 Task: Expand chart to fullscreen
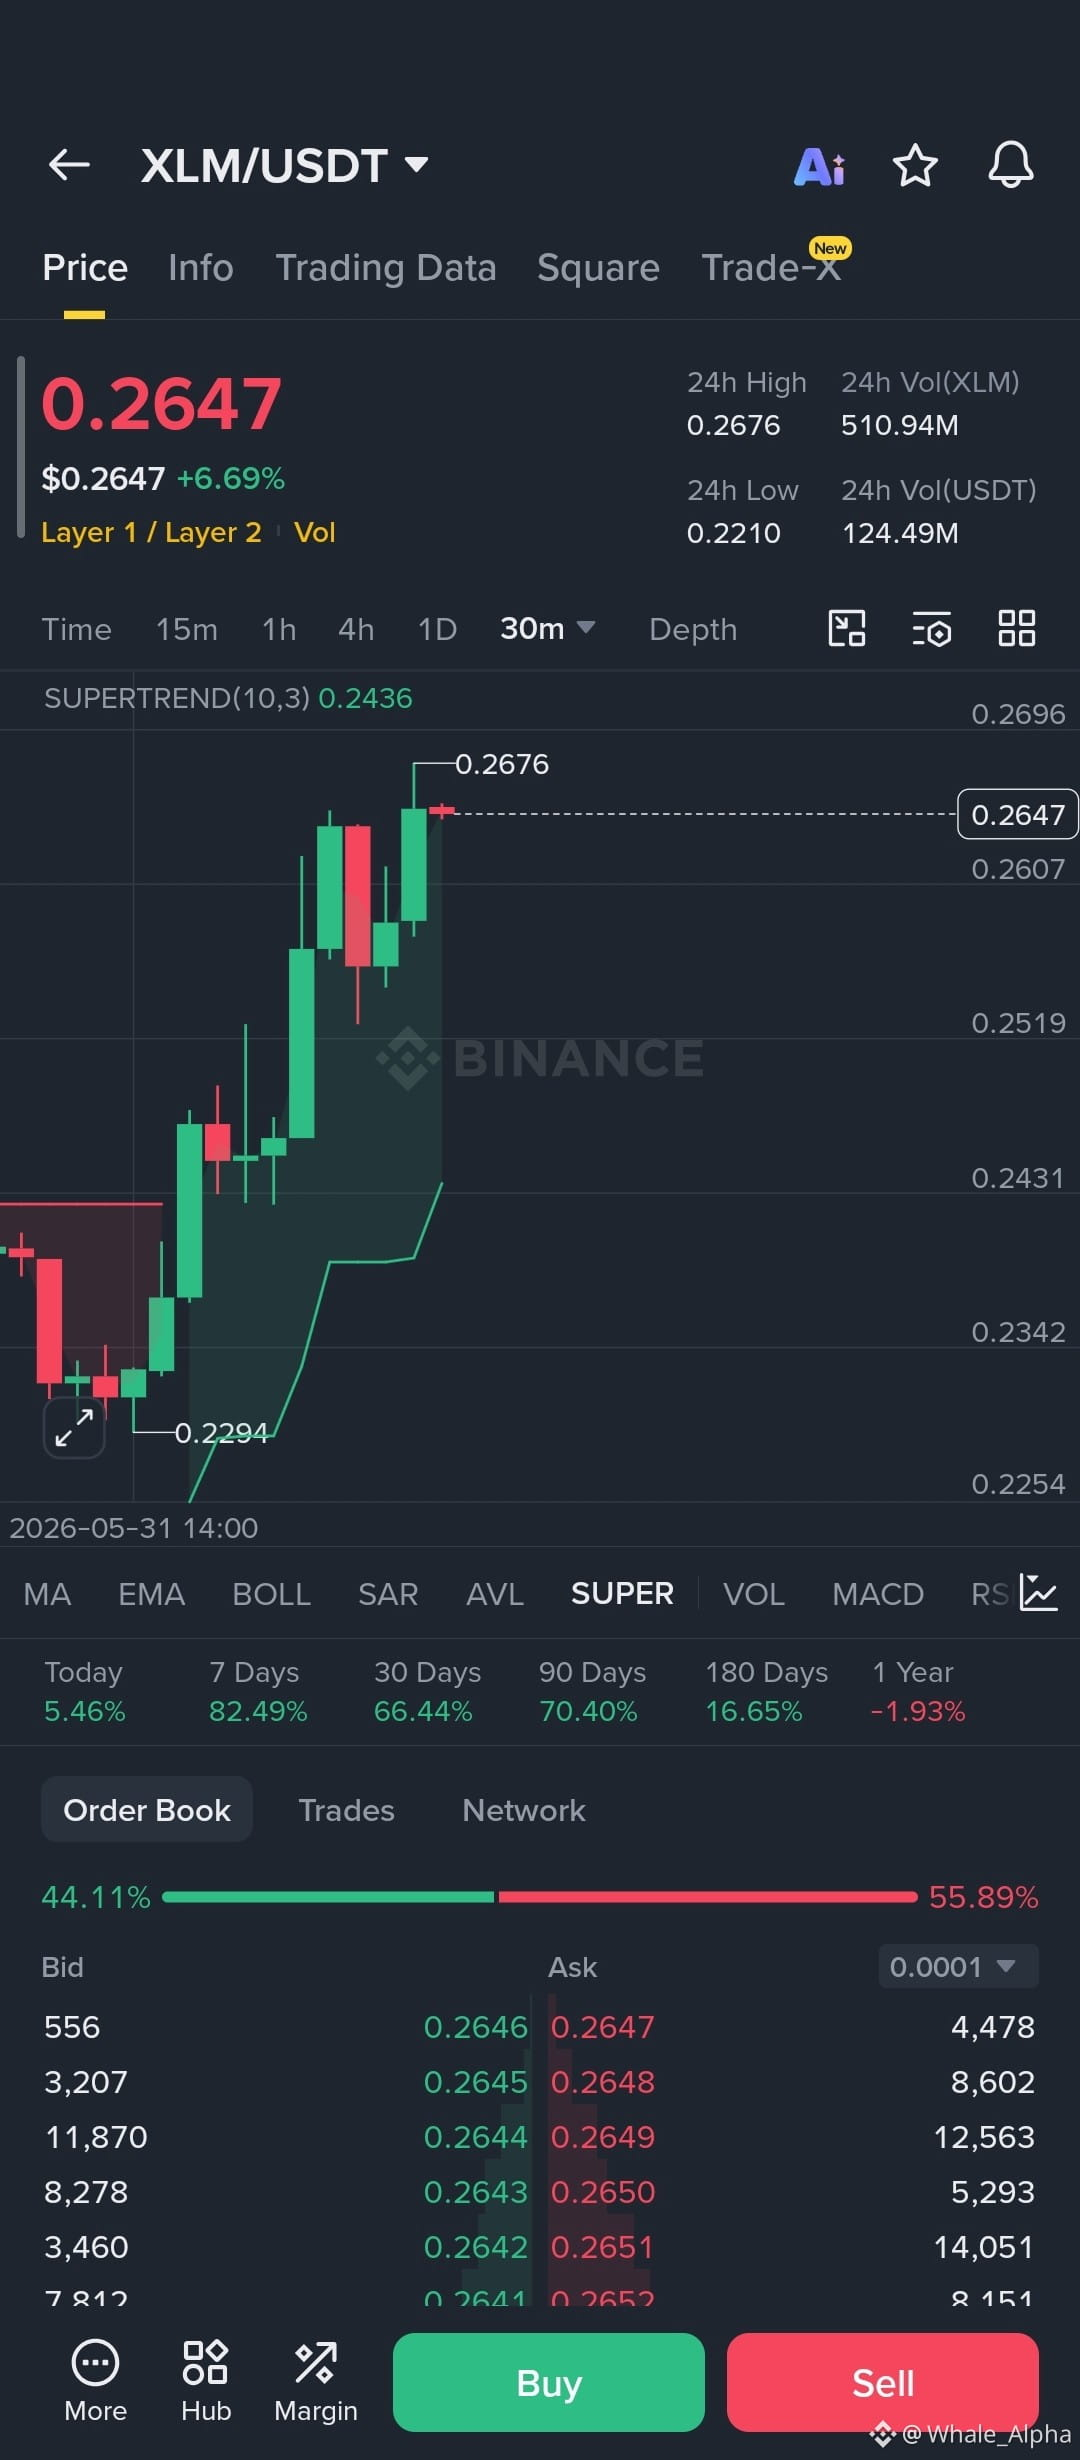tap(74, 1427)
